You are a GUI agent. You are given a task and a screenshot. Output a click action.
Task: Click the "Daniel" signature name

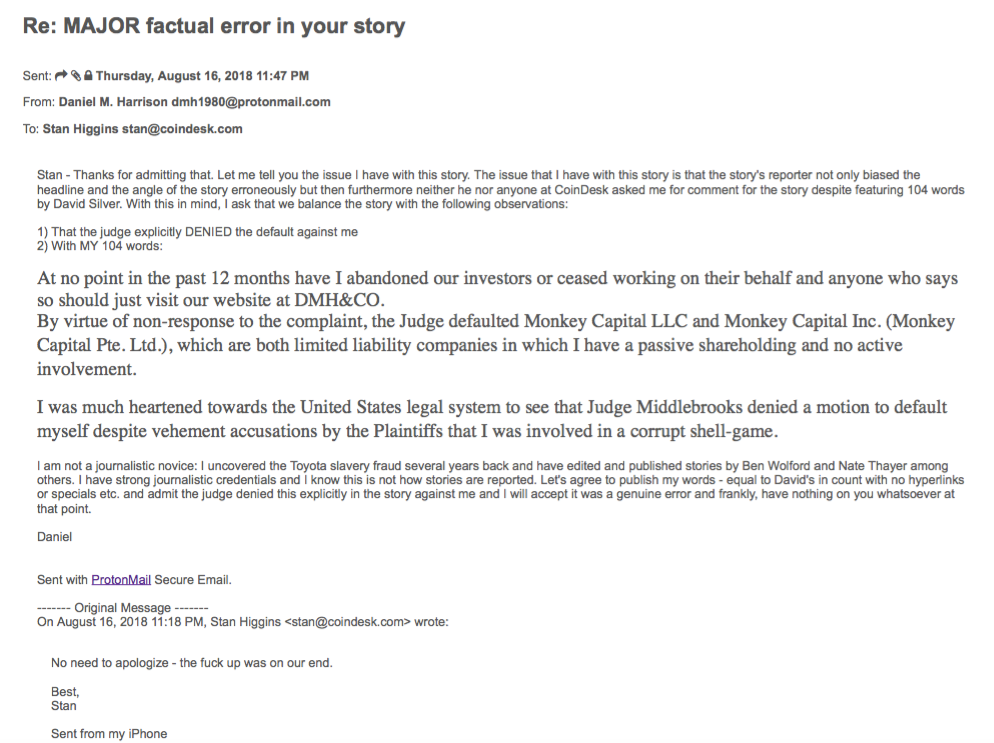point(54,537)
